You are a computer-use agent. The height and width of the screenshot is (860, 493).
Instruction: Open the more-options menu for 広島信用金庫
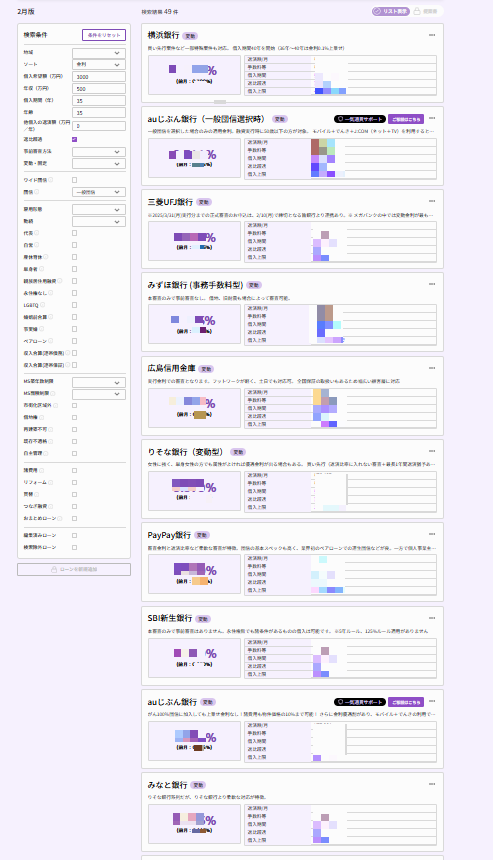coord(432,368)
